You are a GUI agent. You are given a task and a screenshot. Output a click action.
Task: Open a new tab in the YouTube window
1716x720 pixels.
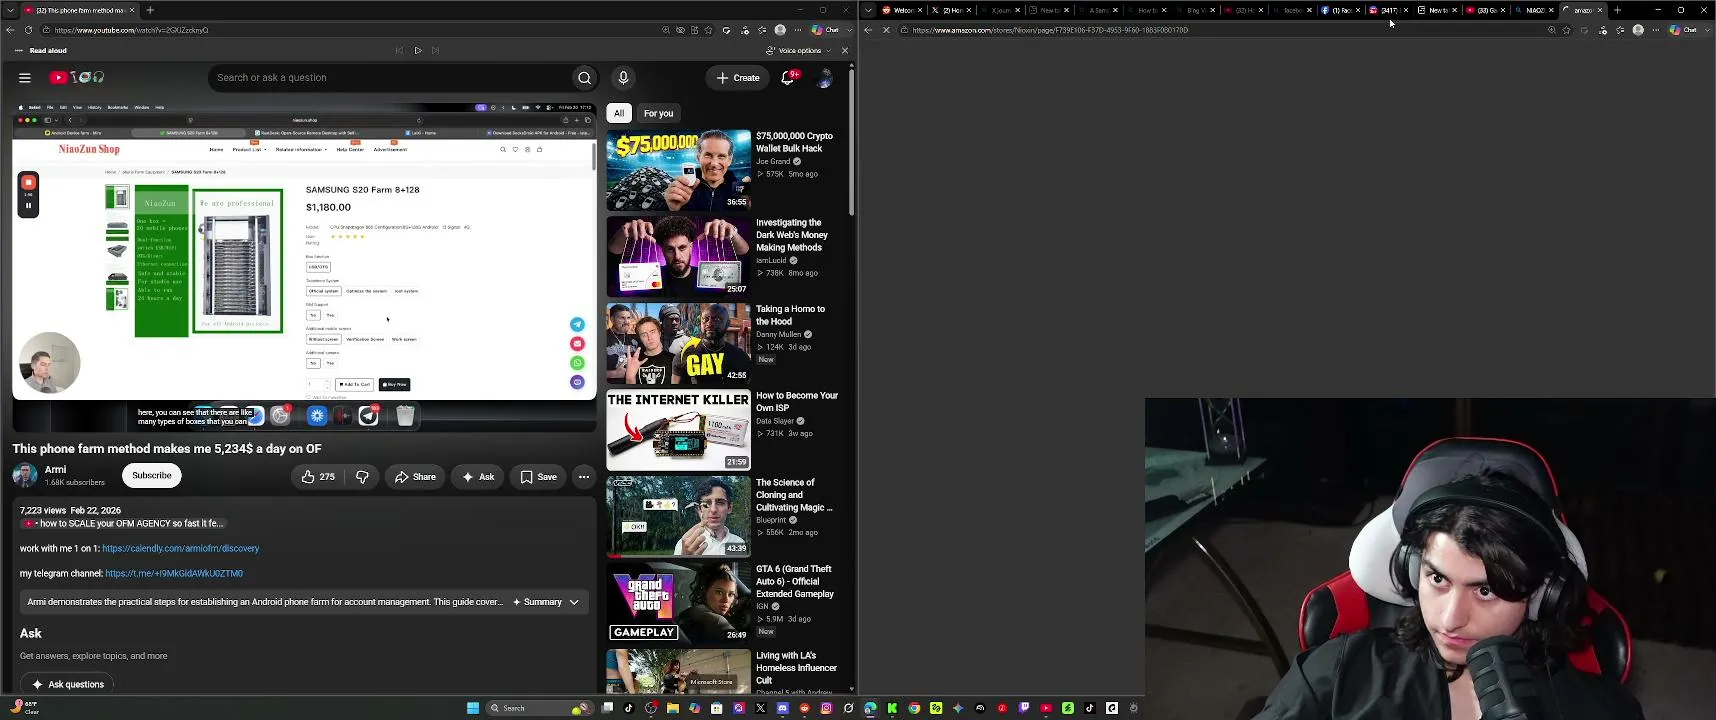pos(150,10)
